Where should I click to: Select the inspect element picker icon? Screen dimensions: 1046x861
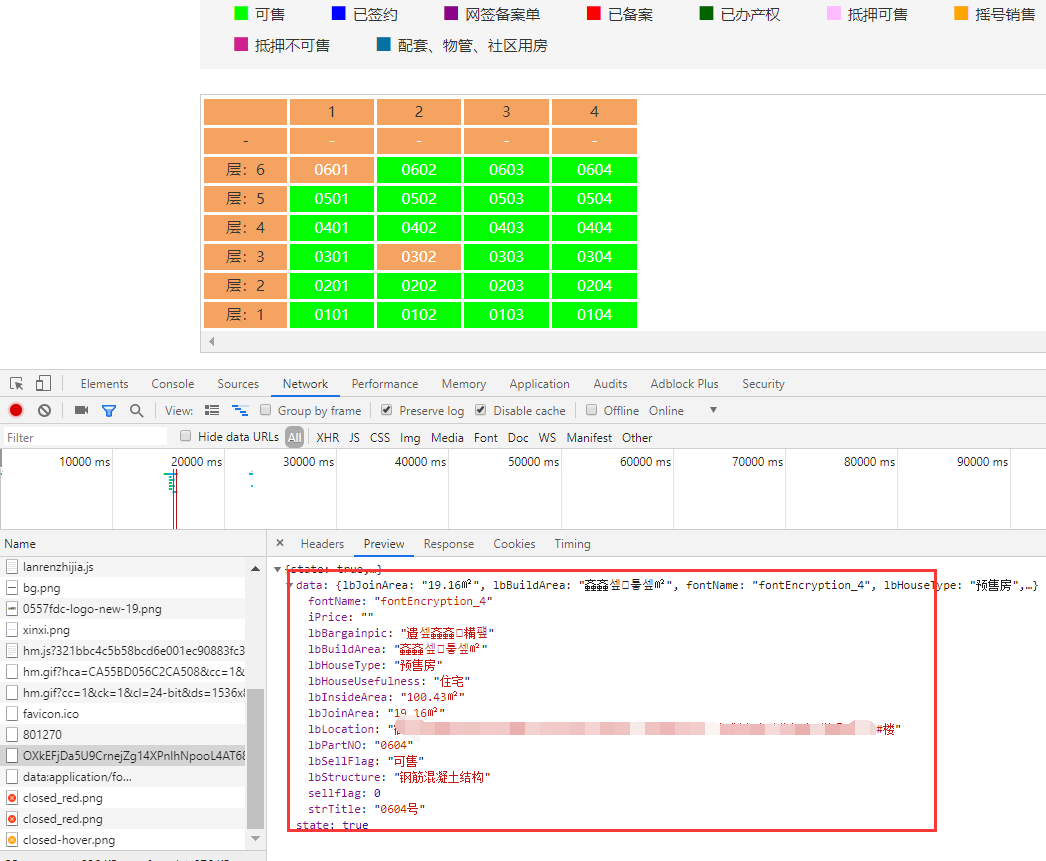click(17, 383)
